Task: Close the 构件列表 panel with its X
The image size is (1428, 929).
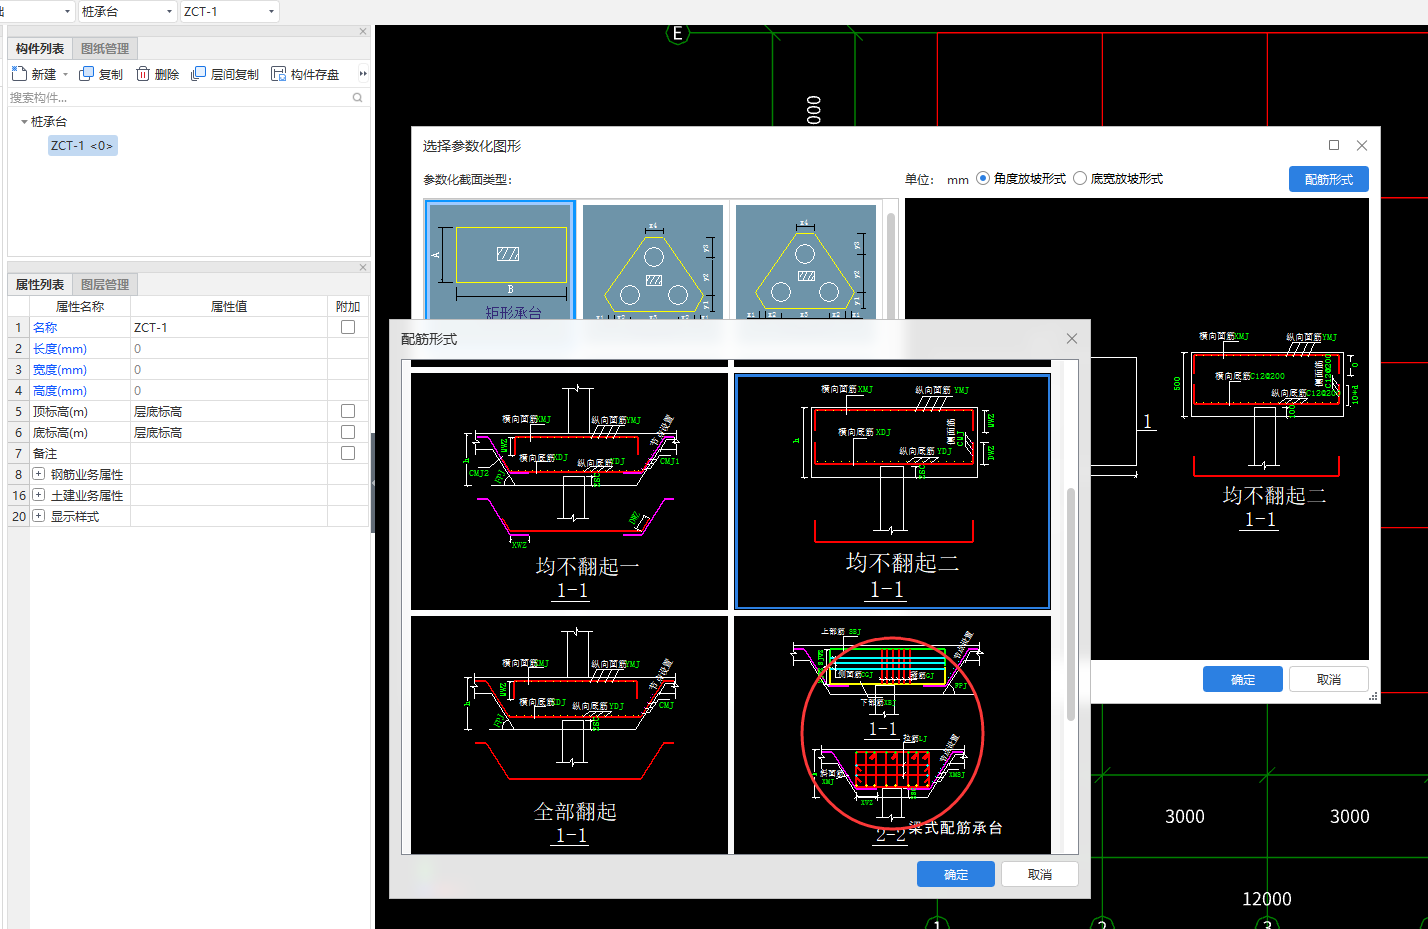Action: click(x=363, y=32)
